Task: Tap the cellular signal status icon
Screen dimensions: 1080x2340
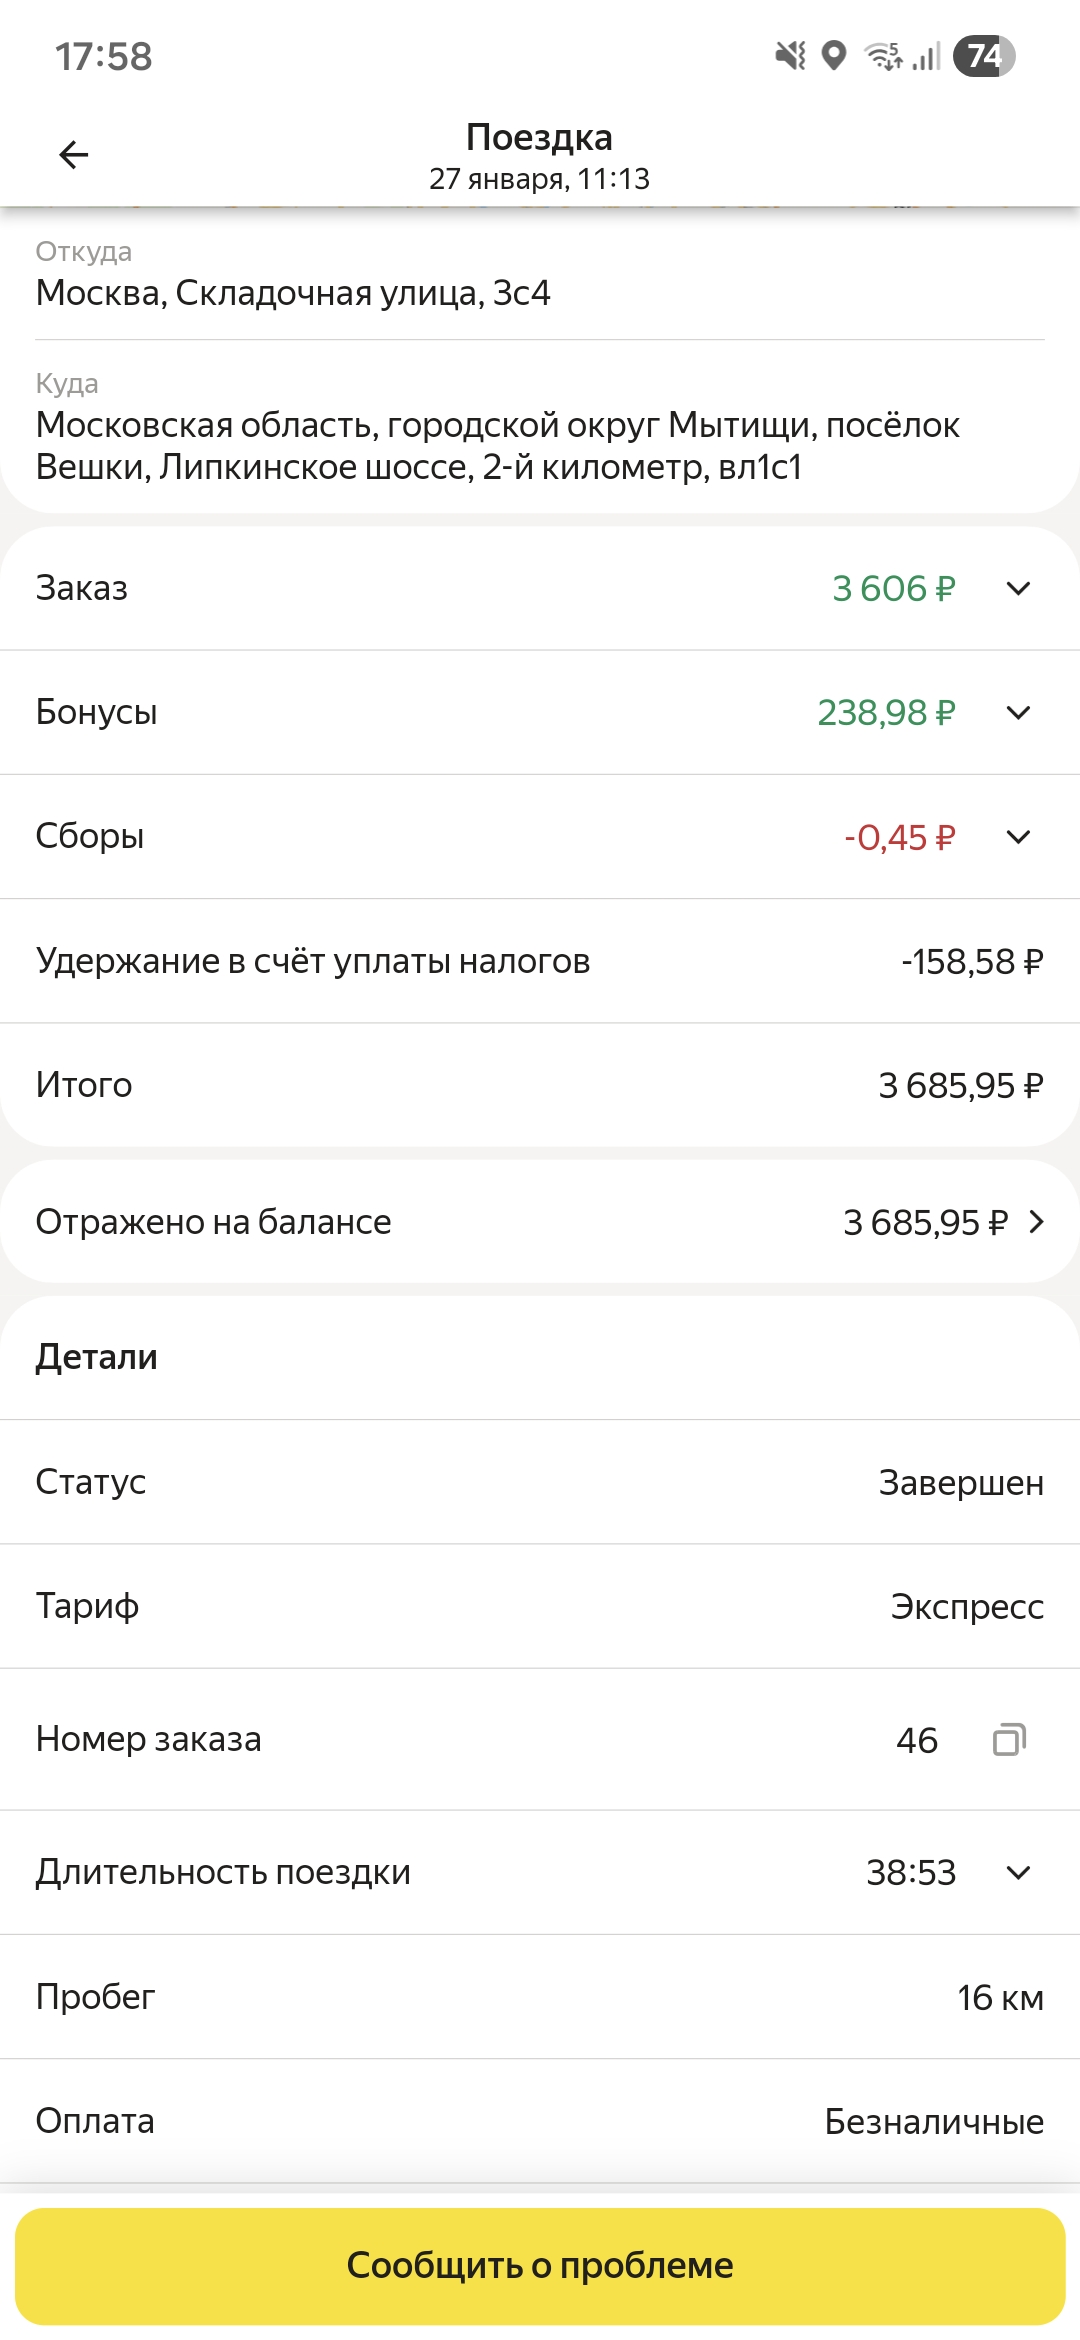Action: pyautogui.click(x=927, y=56)
